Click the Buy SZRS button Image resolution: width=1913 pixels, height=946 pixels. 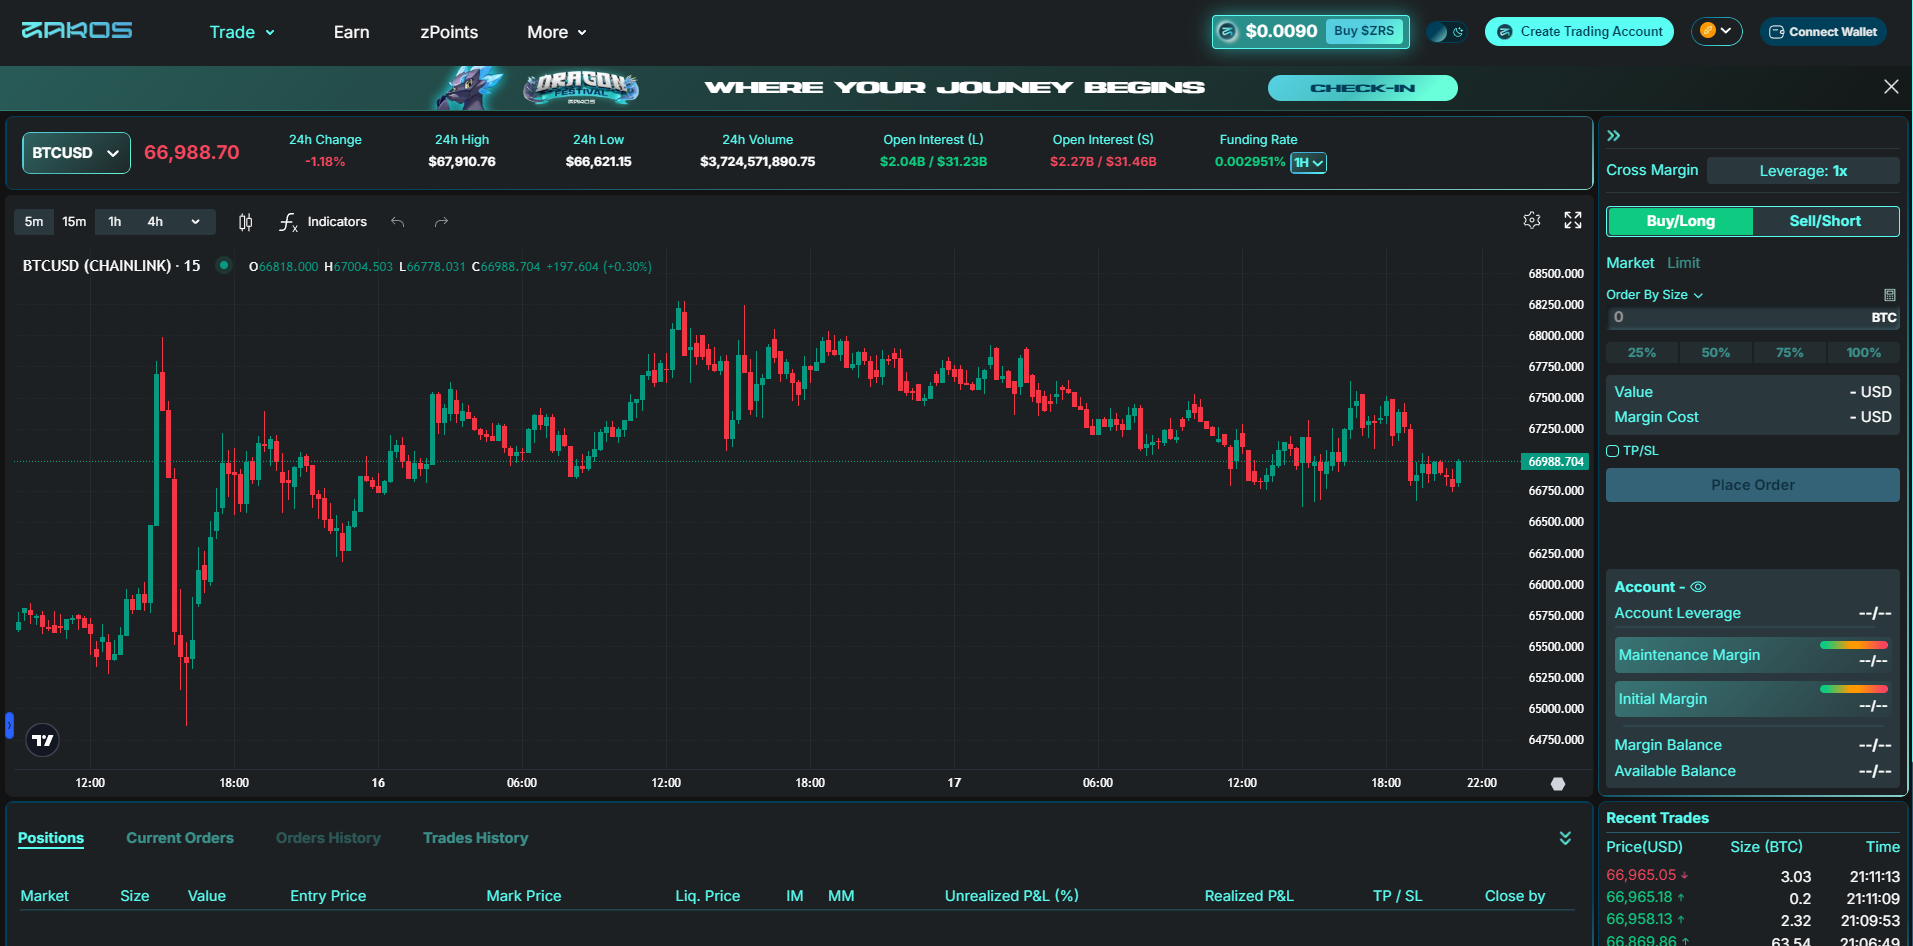pyautogui.click(x=1363, y=31)
